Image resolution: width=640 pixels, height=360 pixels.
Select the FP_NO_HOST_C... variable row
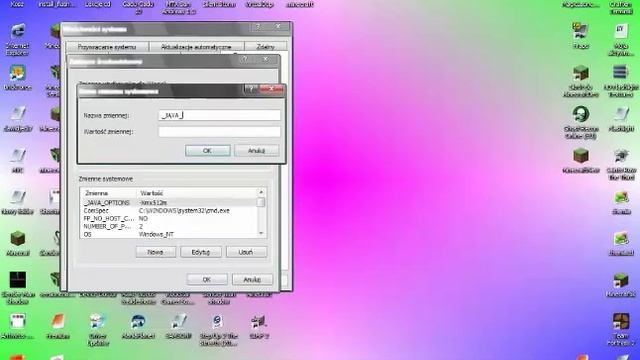pyautogui.click(x=169, y=218)
